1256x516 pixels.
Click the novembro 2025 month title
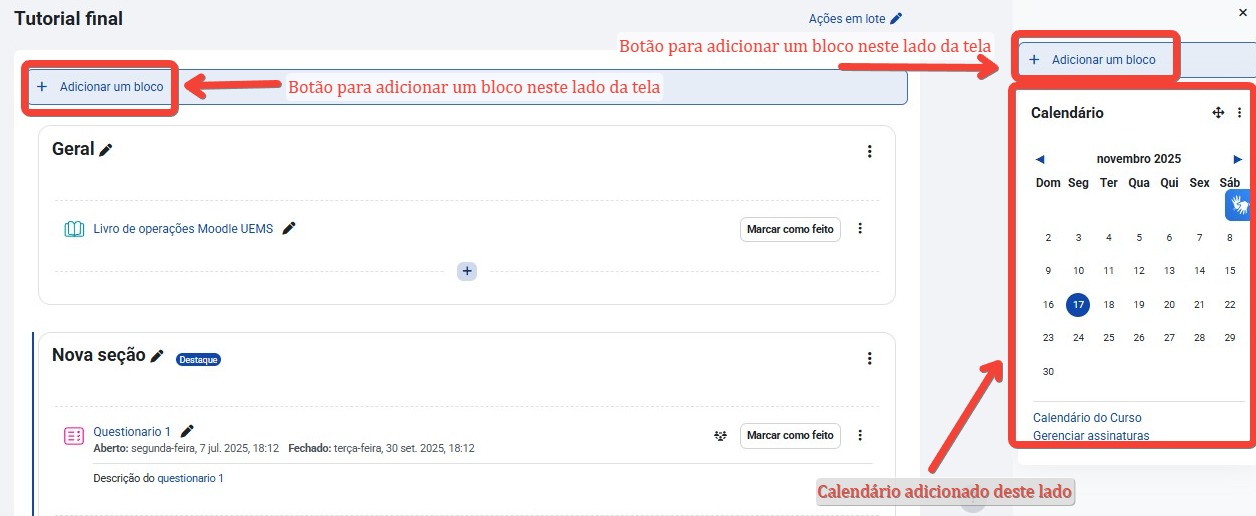(1139, 159)
